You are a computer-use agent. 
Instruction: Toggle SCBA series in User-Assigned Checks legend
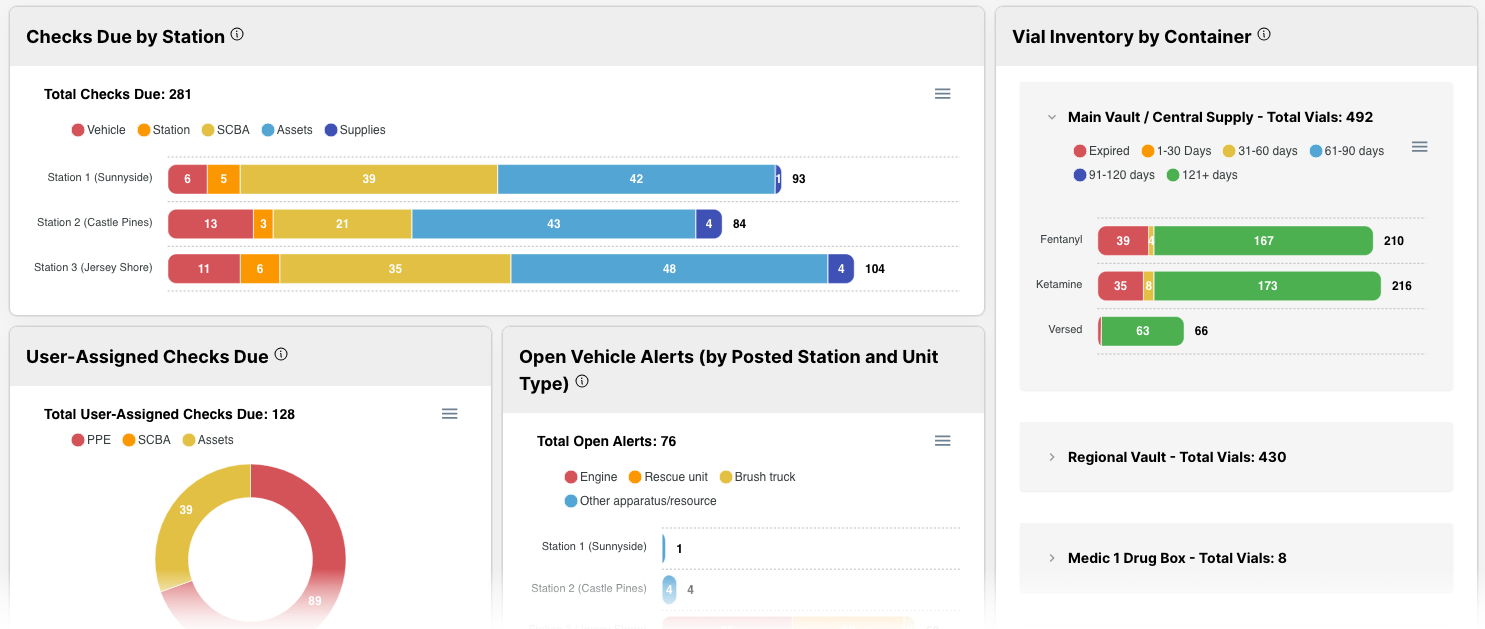point(147,440)
